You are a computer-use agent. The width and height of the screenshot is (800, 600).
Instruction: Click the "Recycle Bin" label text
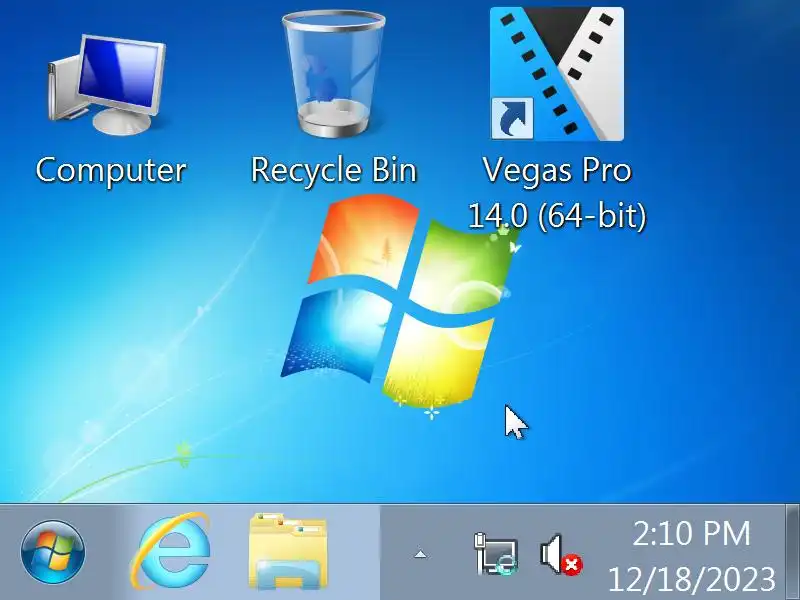334,170
